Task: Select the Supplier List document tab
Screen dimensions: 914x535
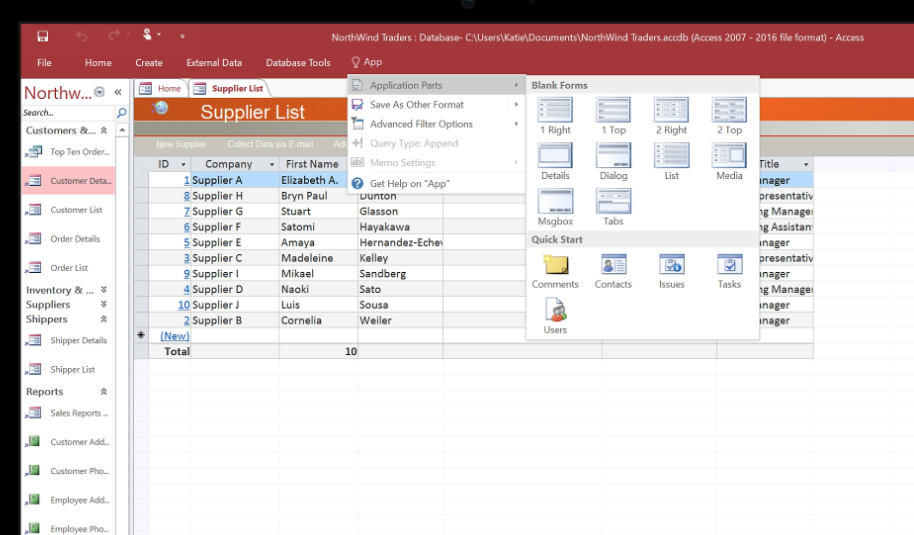Action: (x=229, y=89)
